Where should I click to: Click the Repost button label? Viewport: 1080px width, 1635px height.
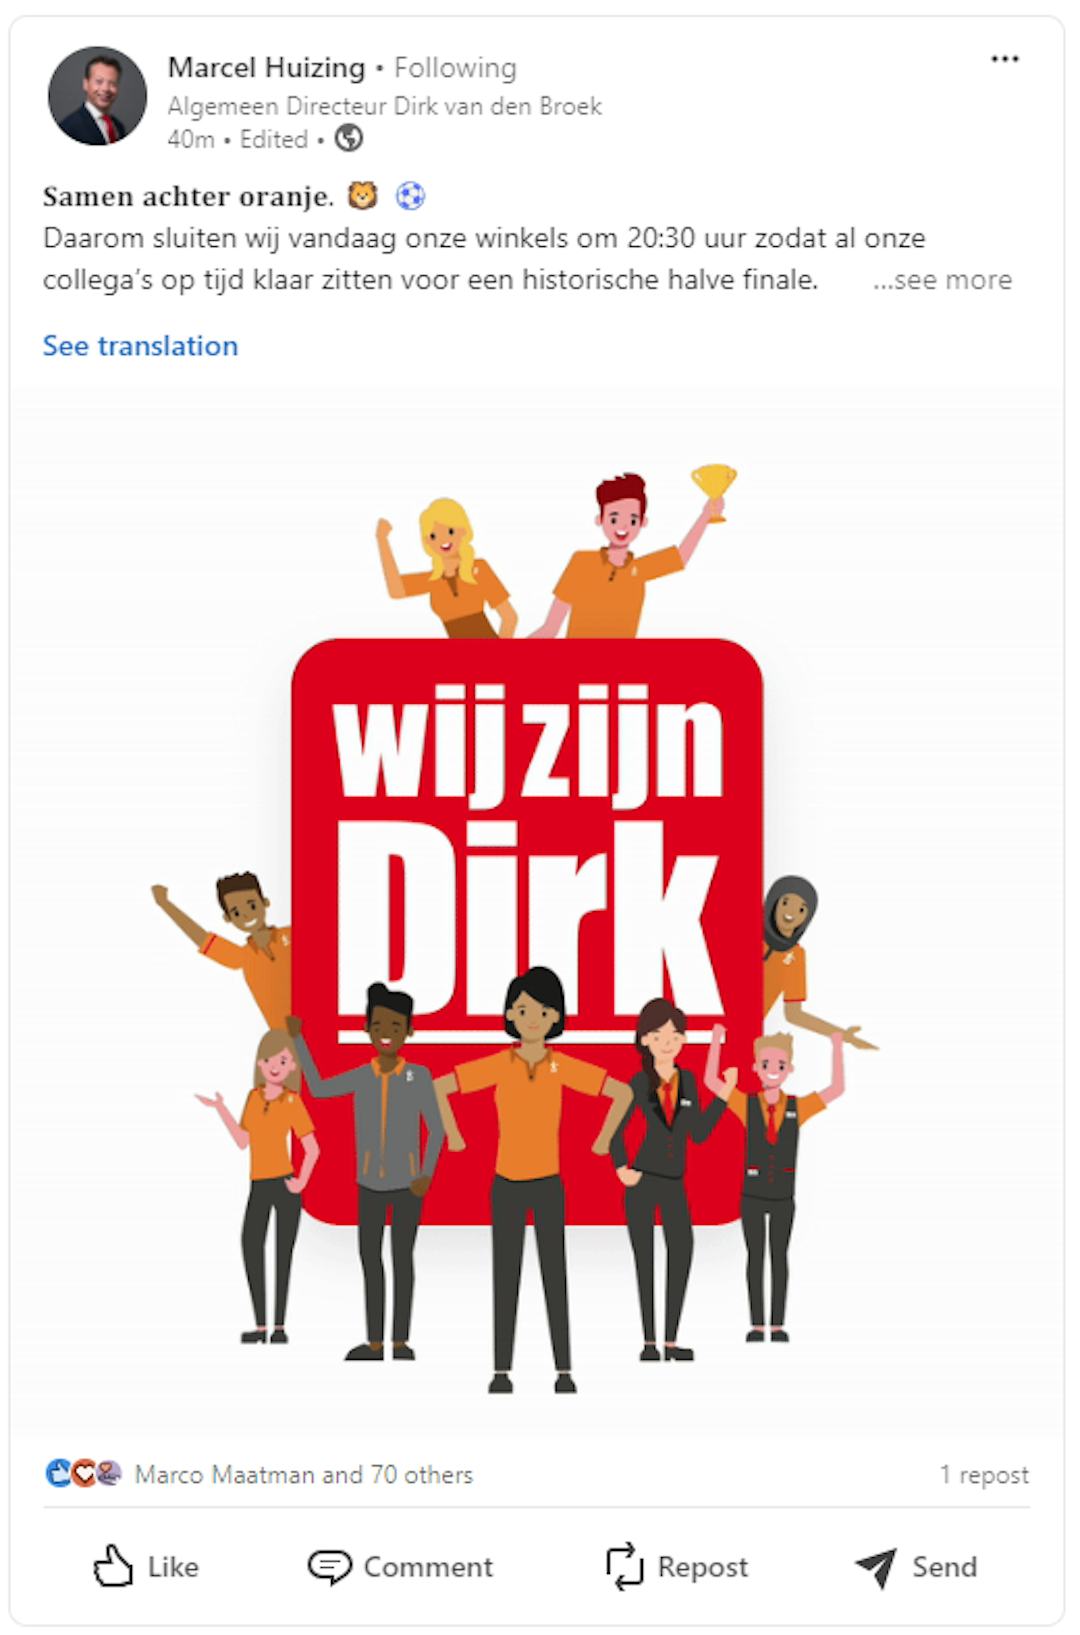pyautogui.click(x=702, y=1567)
